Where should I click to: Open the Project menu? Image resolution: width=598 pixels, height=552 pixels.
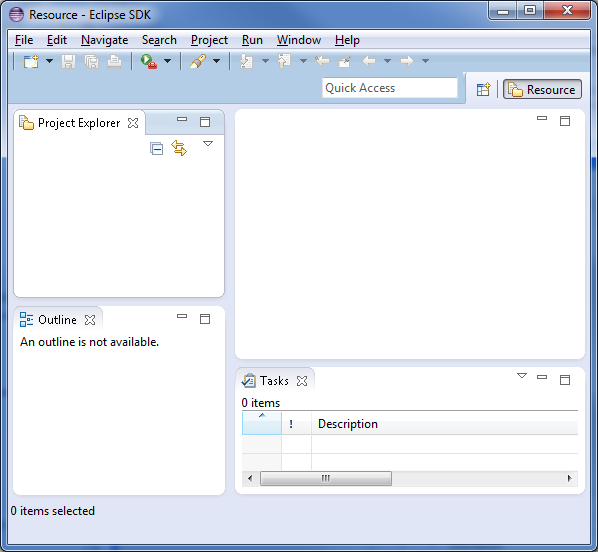209,40
